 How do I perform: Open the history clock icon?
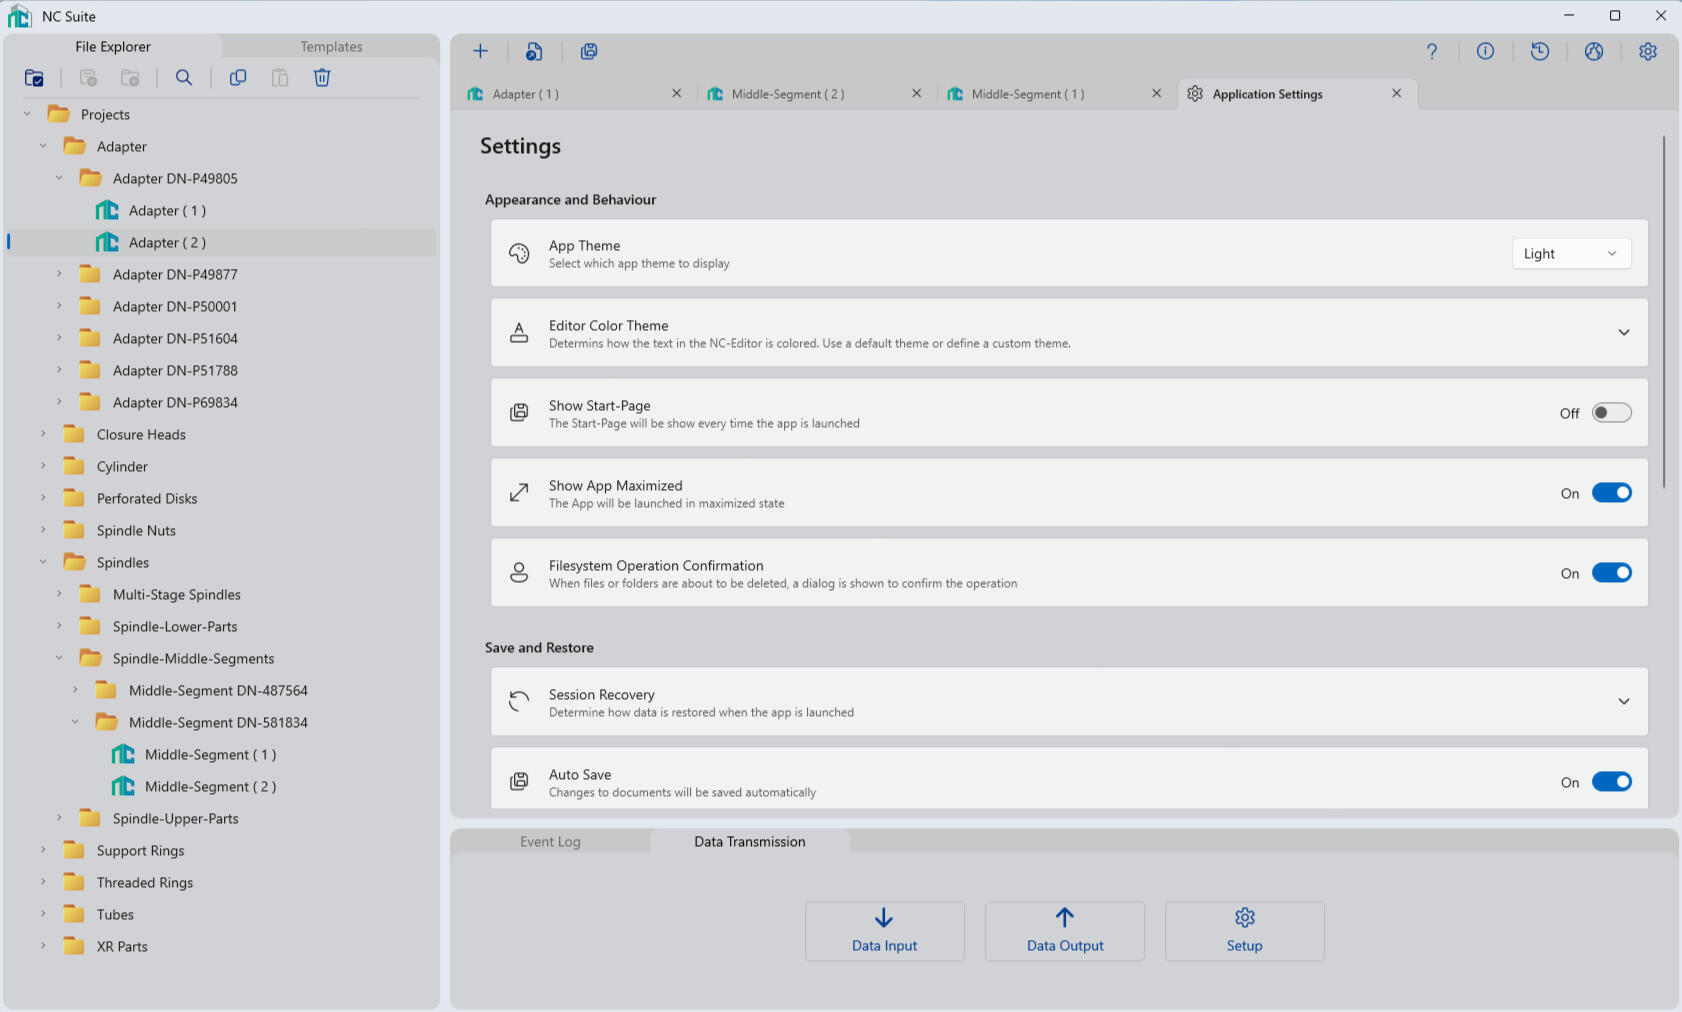coord(1540,51)
